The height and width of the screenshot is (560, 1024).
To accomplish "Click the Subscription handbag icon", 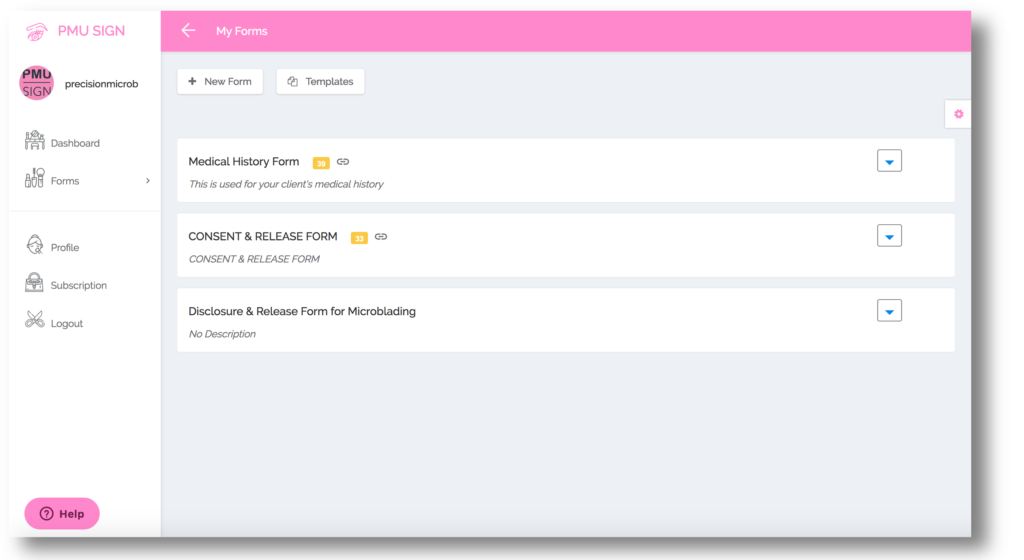I will coord(35,283).
